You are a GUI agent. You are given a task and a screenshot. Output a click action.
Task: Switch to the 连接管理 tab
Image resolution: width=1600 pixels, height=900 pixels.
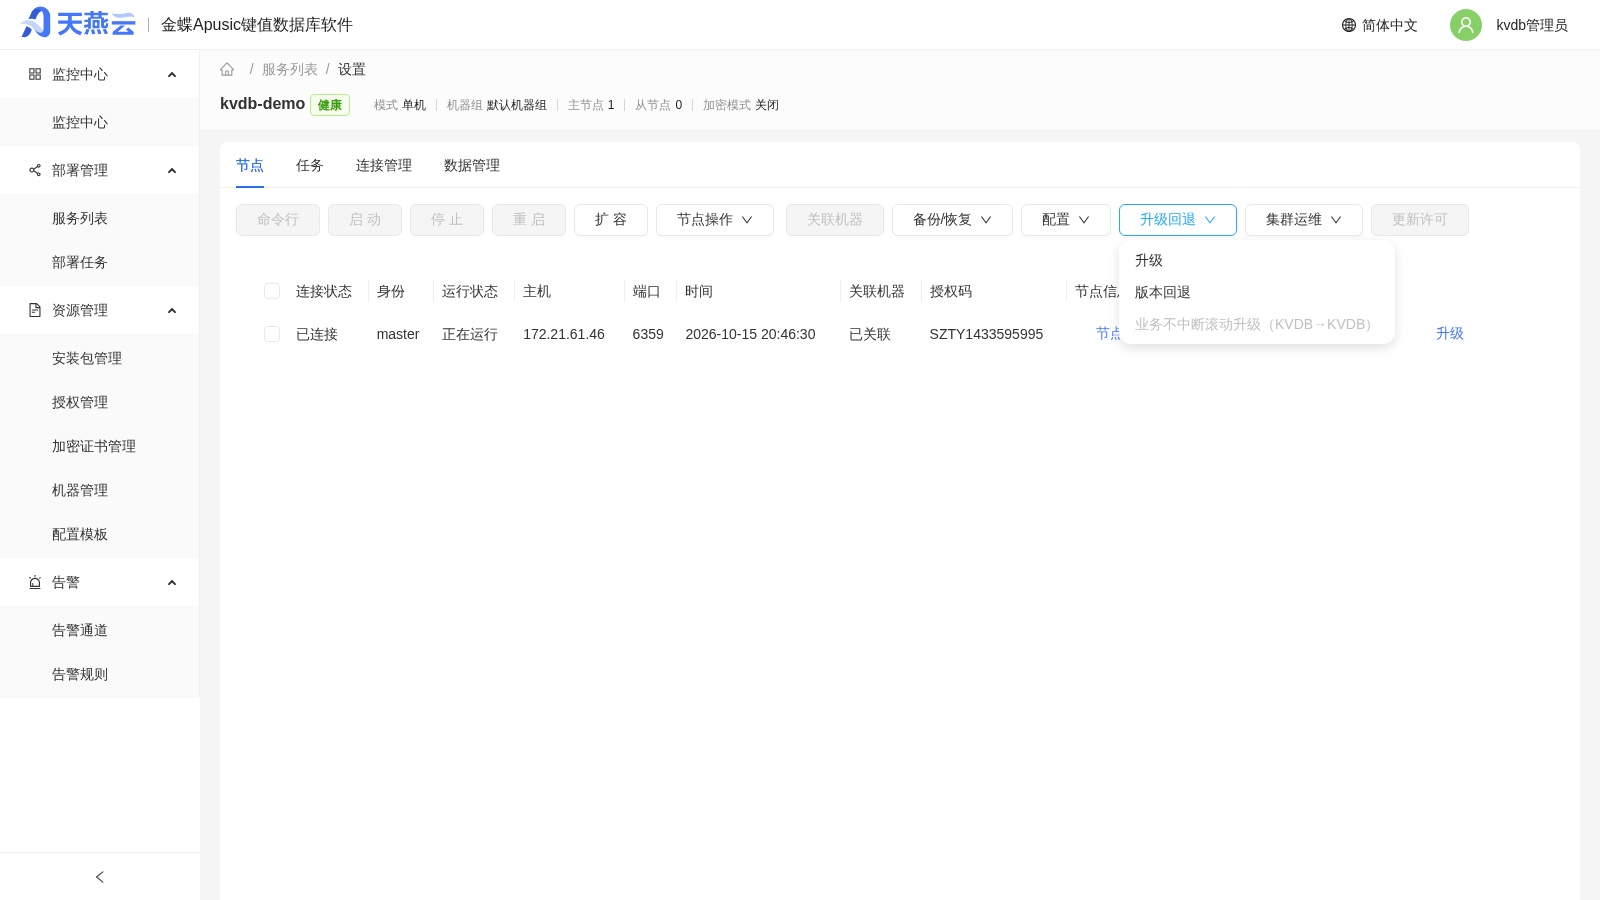pos(384,165)
